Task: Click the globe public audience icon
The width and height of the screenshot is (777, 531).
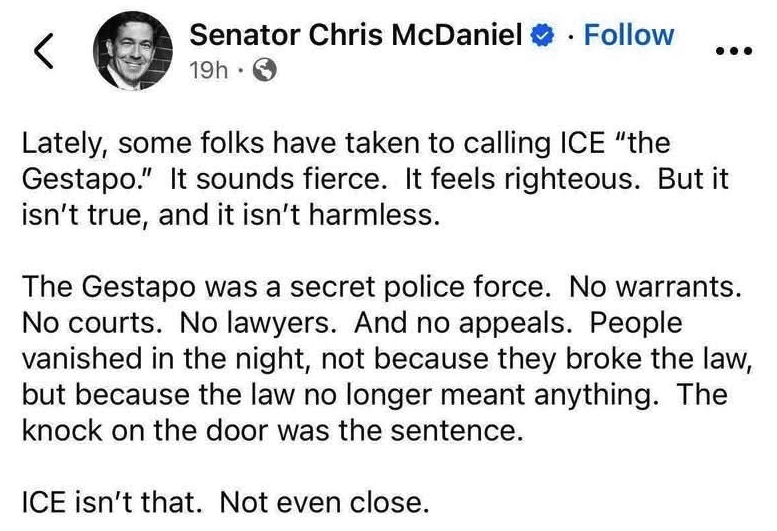Action: (x=266, y=71)
